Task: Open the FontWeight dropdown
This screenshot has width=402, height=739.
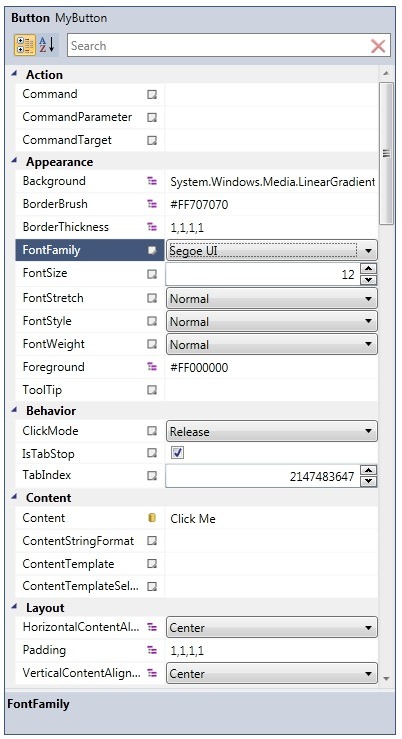Action: [271, 345]
